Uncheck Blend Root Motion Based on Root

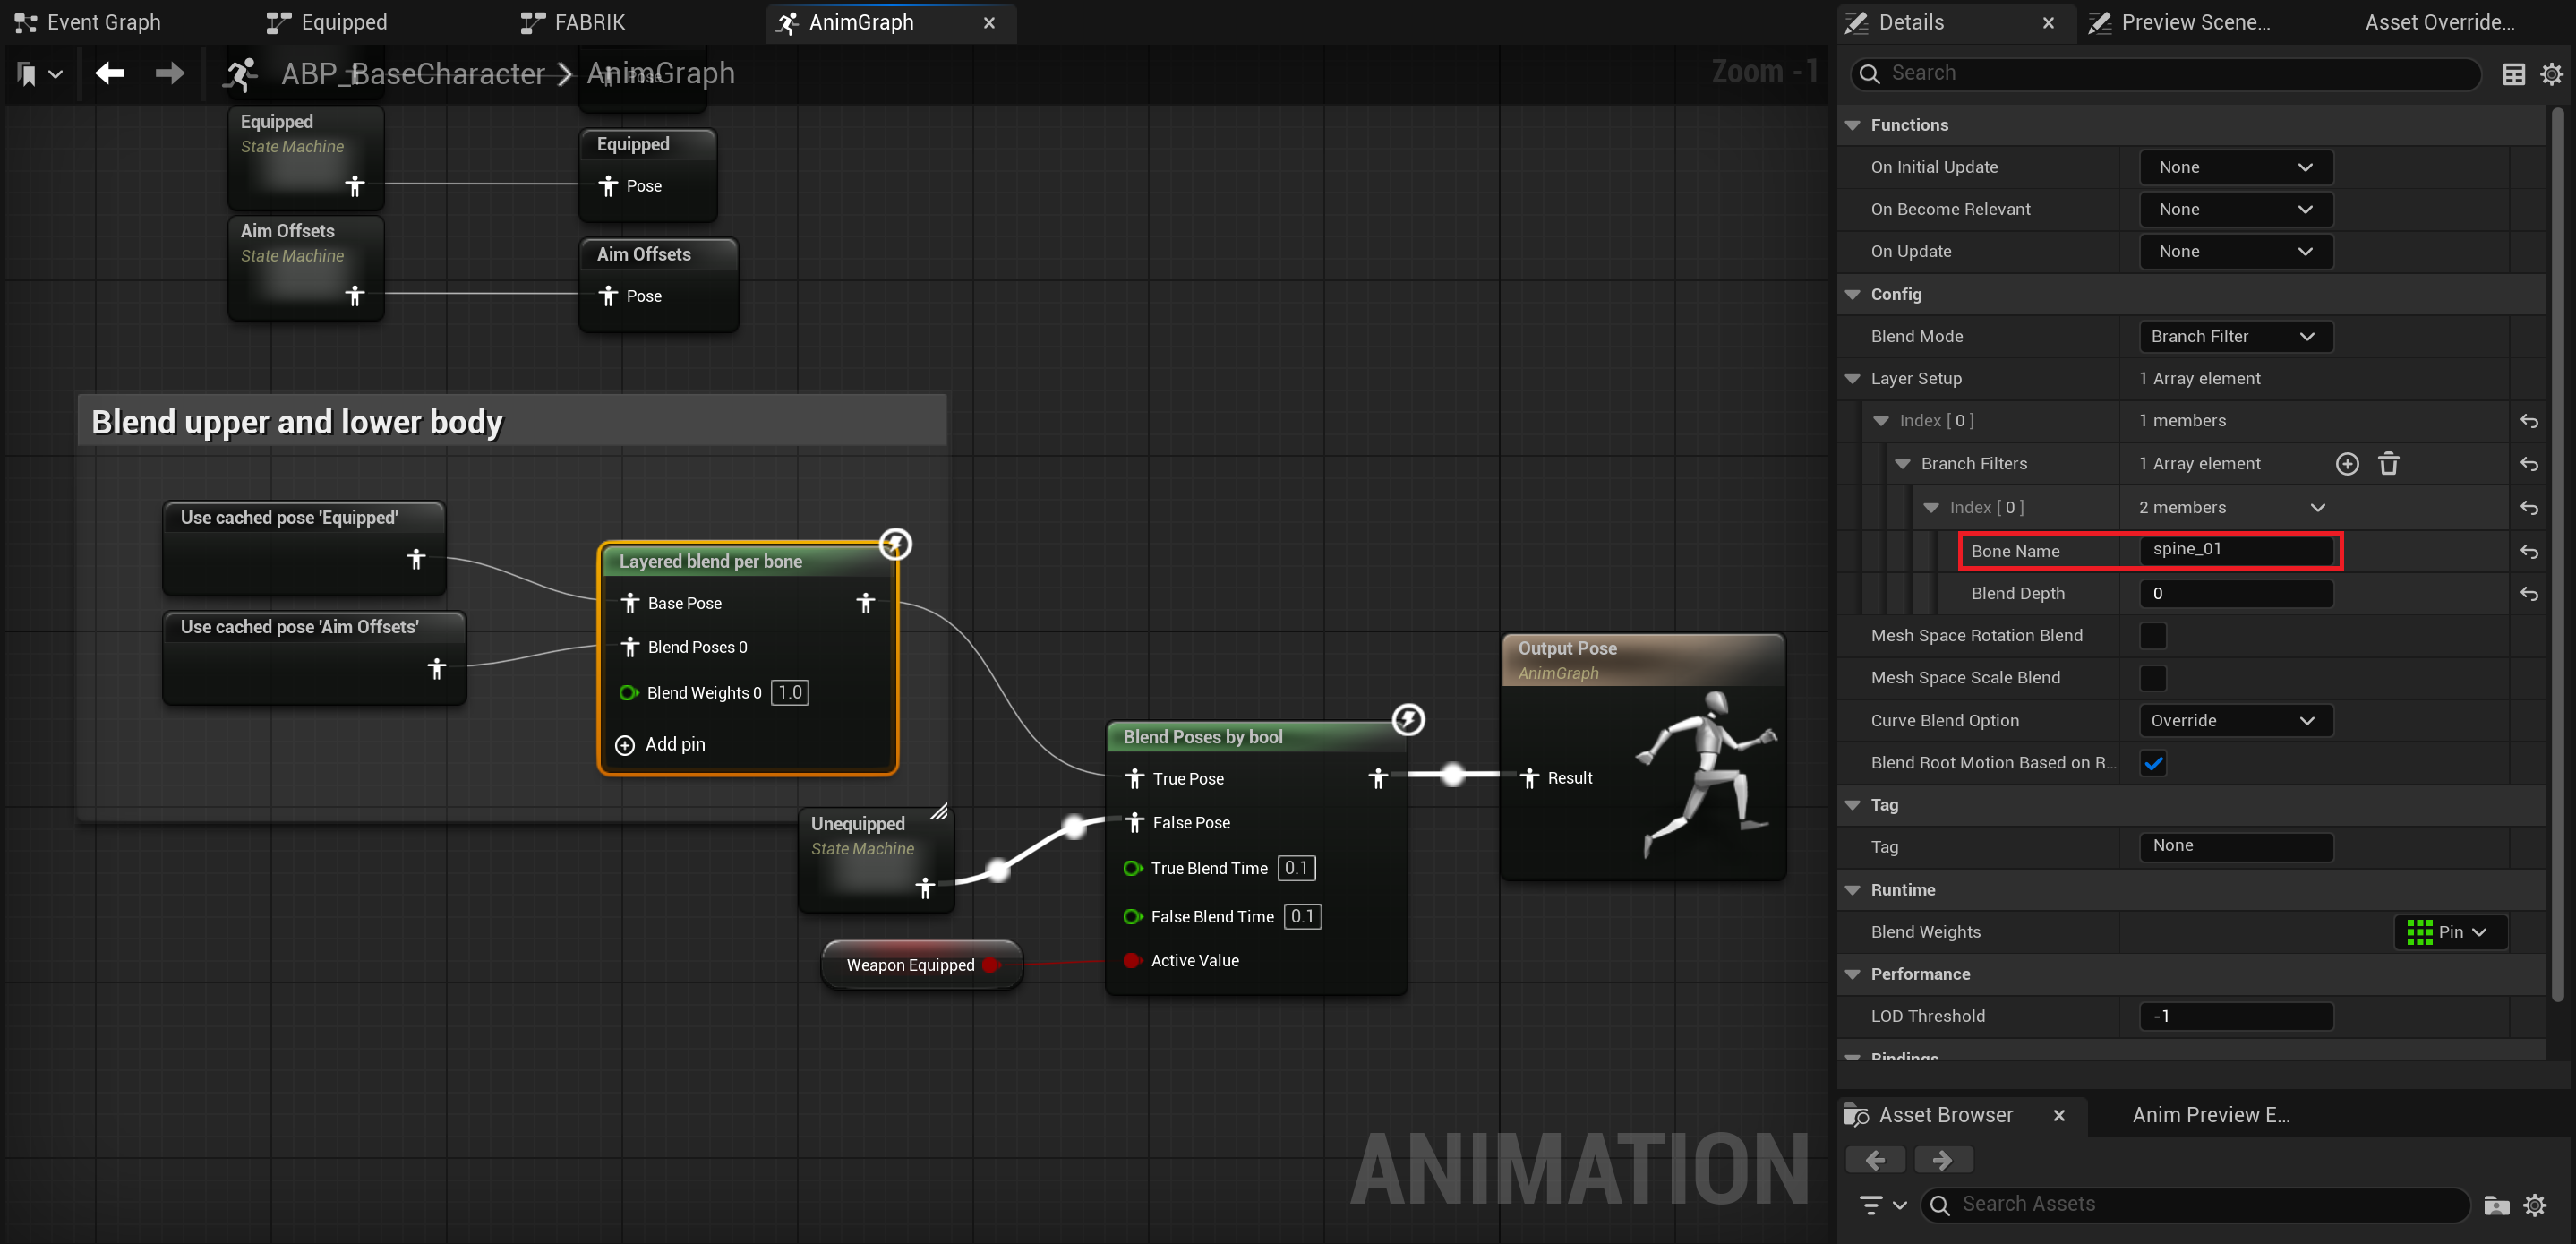point(2152,763)
